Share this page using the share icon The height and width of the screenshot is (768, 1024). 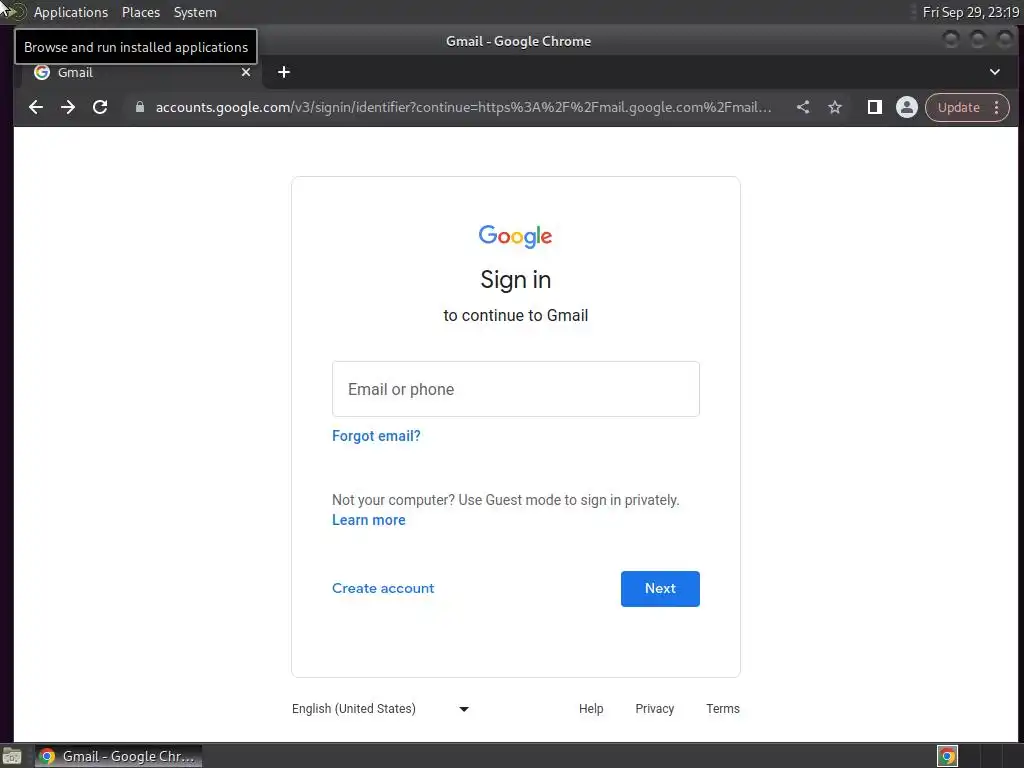point(803,107)
